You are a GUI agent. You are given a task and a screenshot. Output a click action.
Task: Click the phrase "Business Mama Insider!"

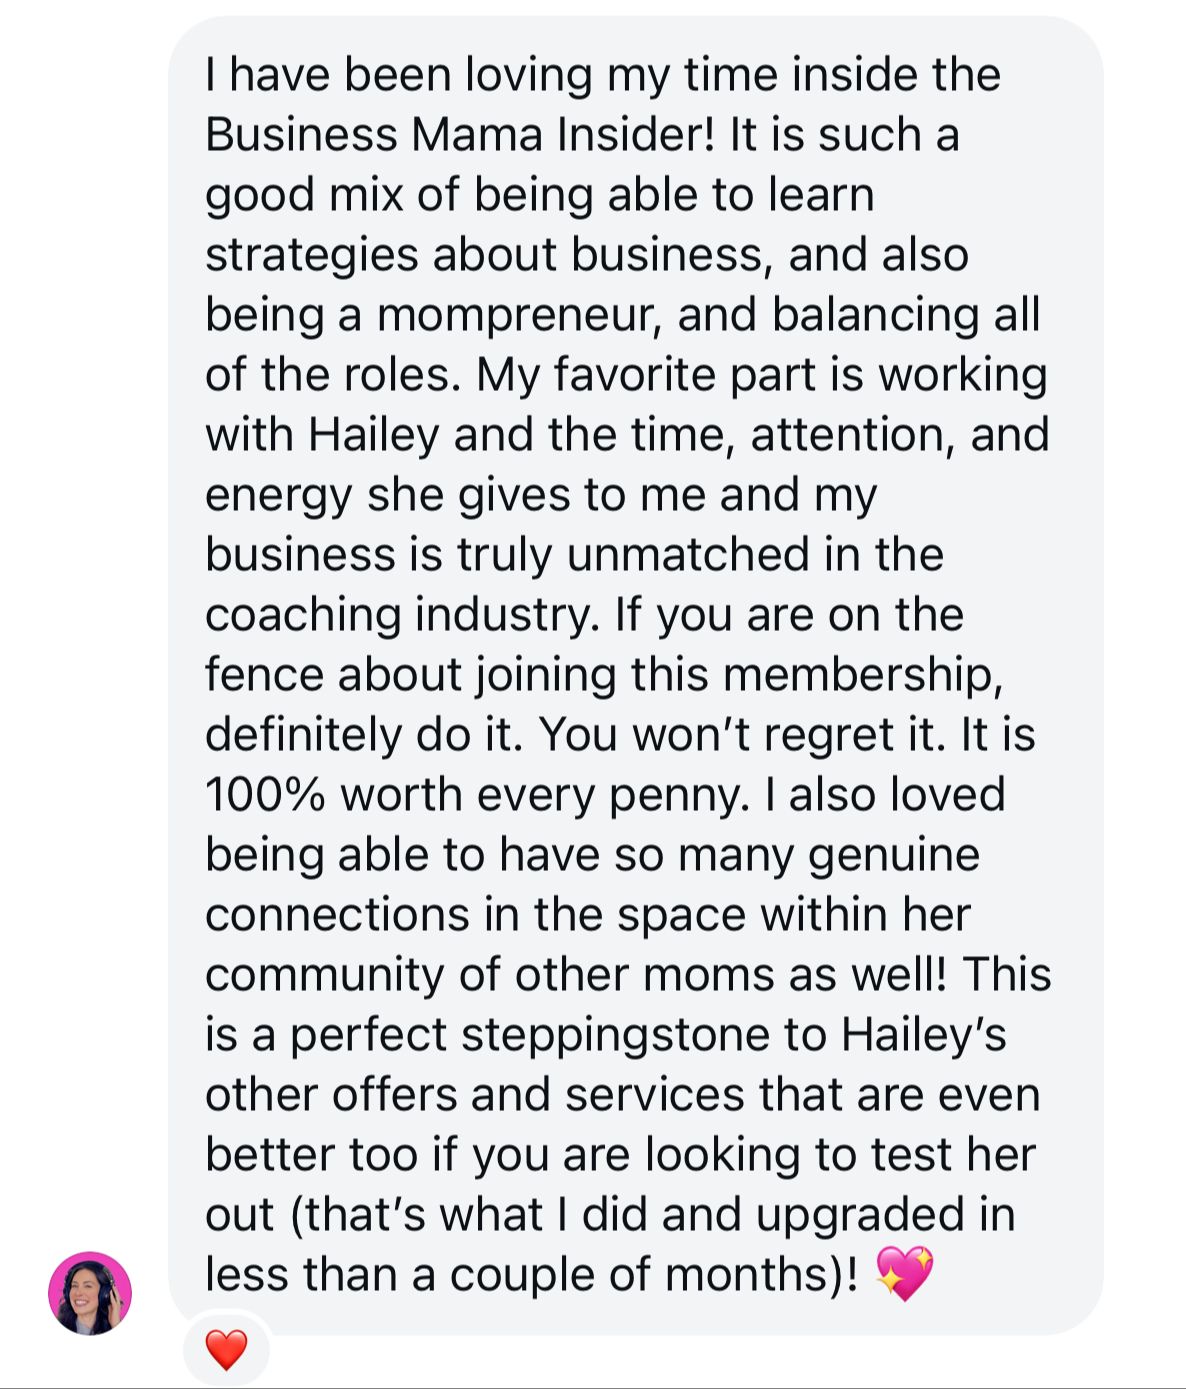461,135
